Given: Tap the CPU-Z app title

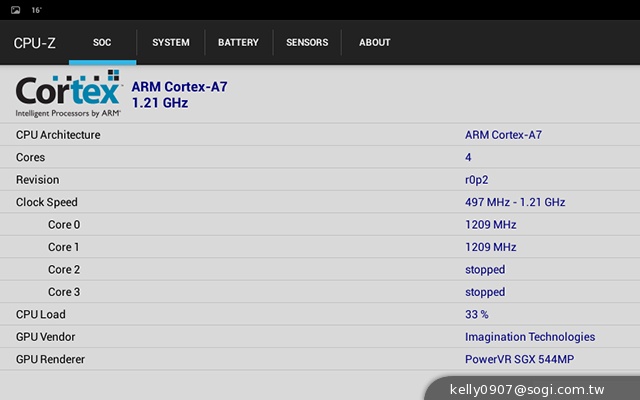Looking at the screenshot, I should [x=34, y=43].
